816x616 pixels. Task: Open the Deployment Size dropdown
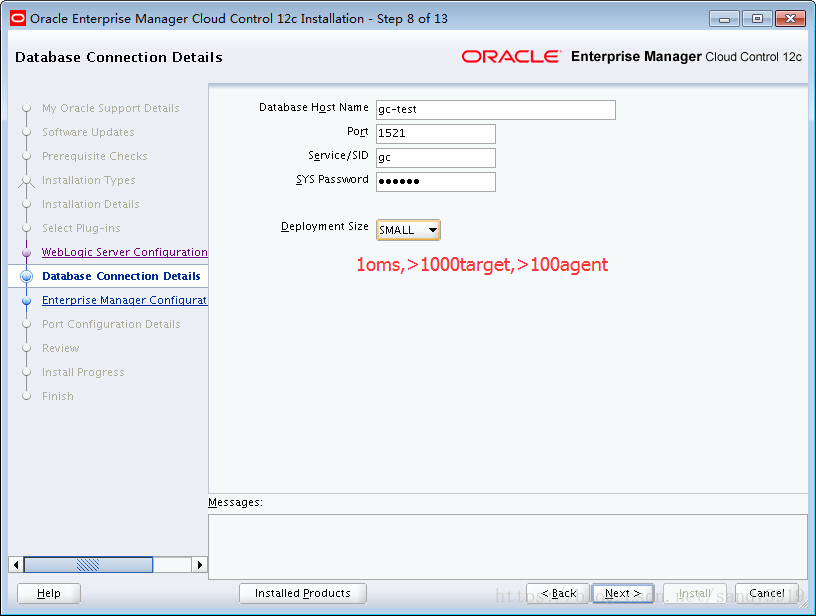tap(408, 230)
